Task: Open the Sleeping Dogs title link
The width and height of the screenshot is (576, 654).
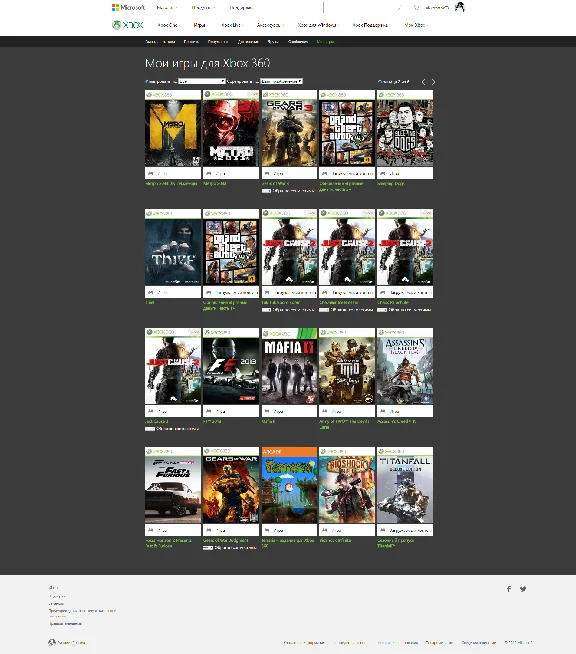Action: pos(391,184)
